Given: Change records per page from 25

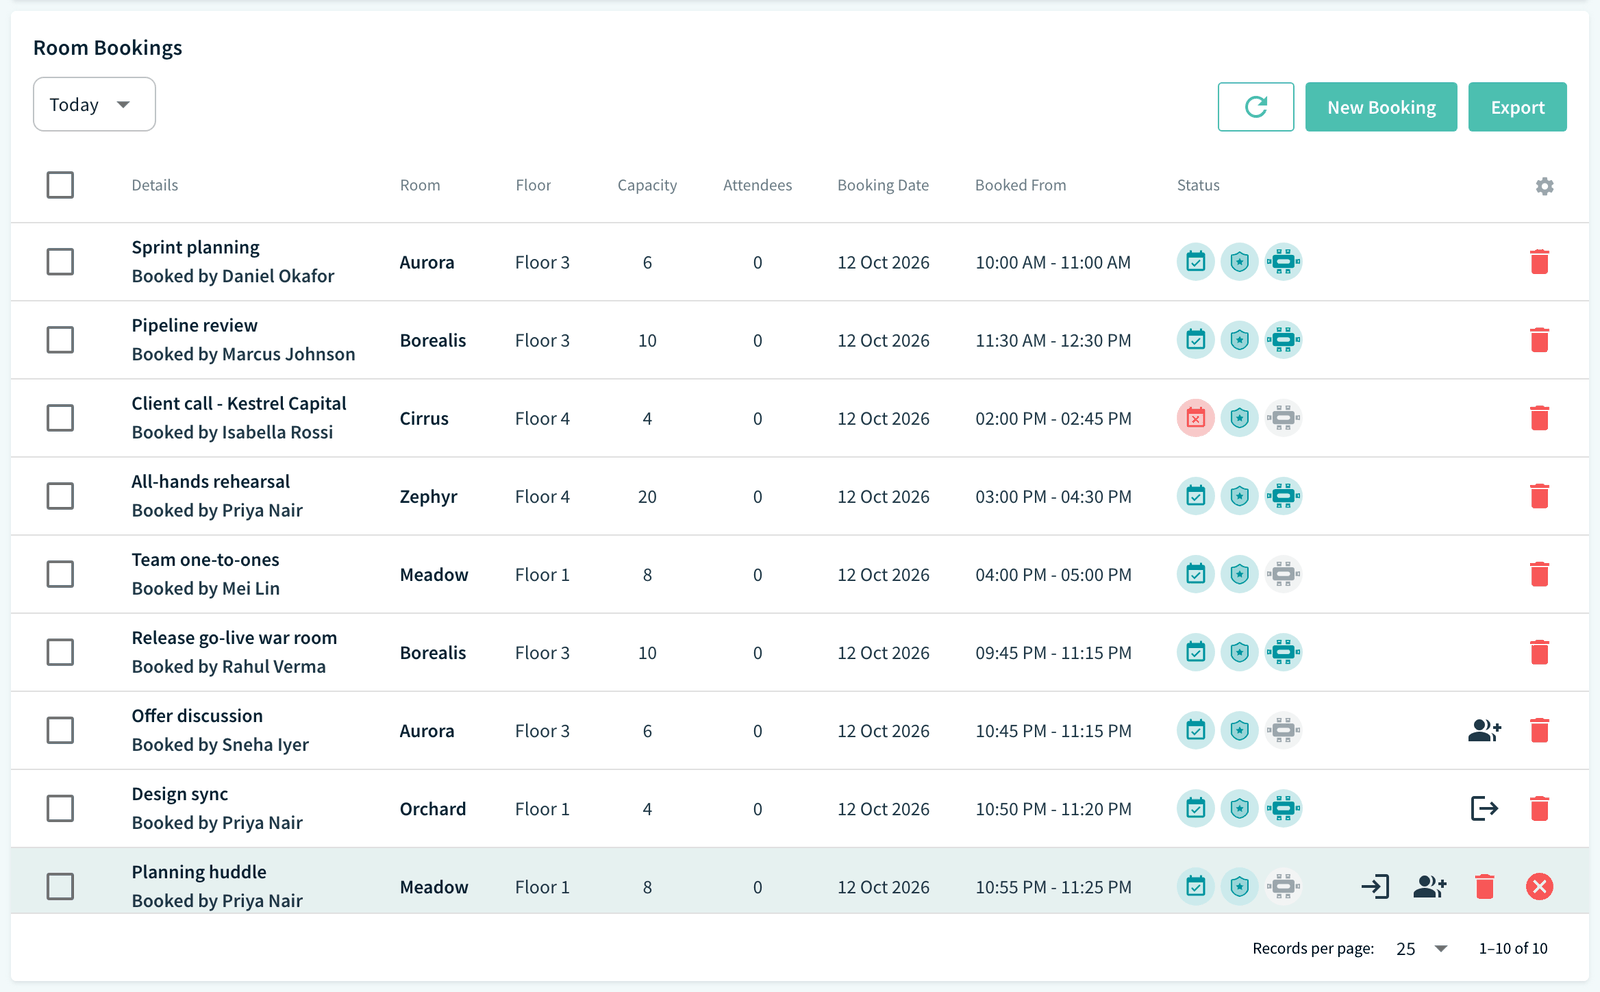Looking at the screenshot, I should 1421,949.
